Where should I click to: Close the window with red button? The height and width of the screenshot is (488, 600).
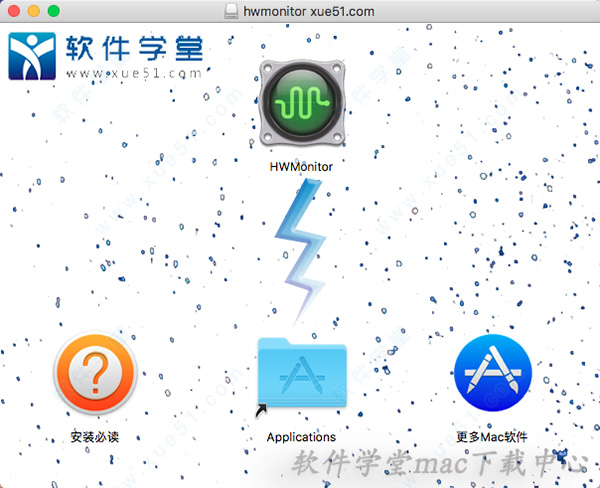(x=14, y=11)
